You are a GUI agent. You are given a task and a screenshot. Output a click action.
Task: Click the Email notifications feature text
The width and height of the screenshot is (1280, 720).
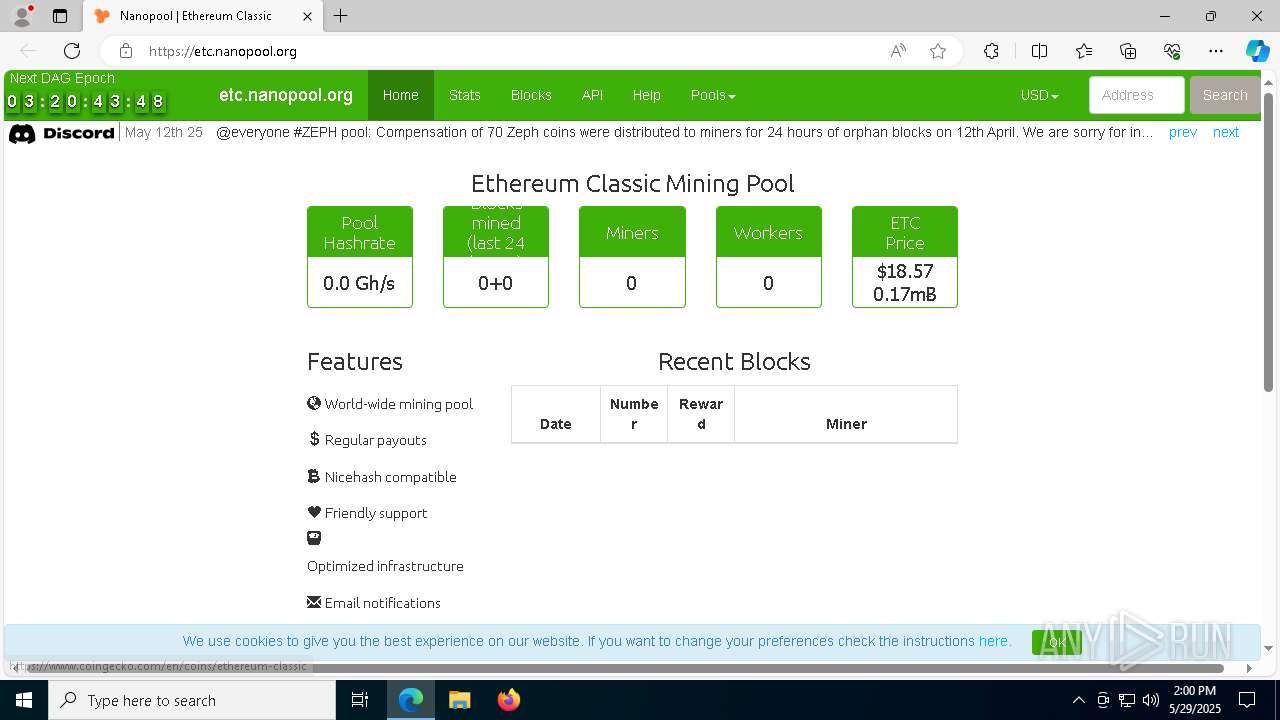382,603
